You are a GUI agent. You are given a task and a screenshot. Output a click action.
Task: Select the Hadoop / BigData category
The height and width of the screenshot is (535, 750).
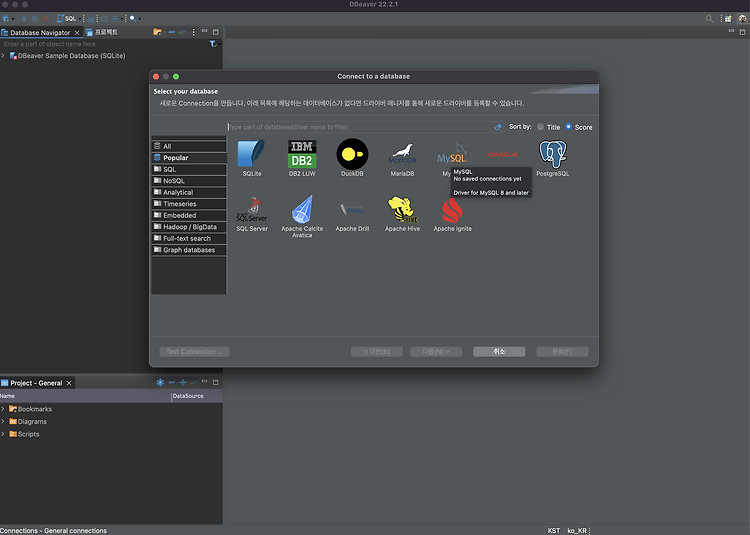tap(189, 227)
